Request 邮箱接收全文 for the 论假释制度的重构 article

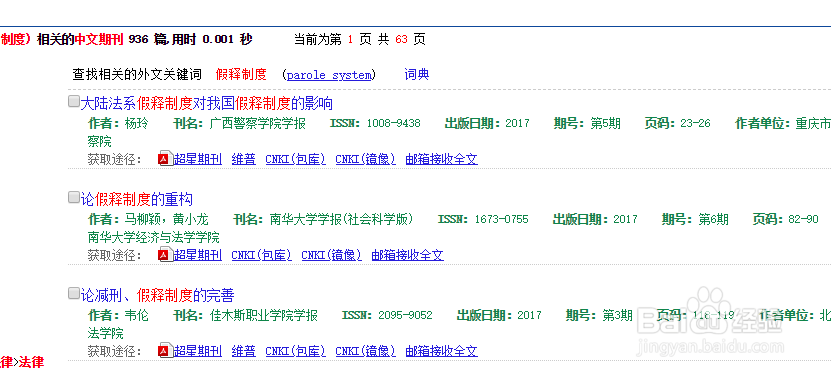pyautogui.click(x=408, y=255)
